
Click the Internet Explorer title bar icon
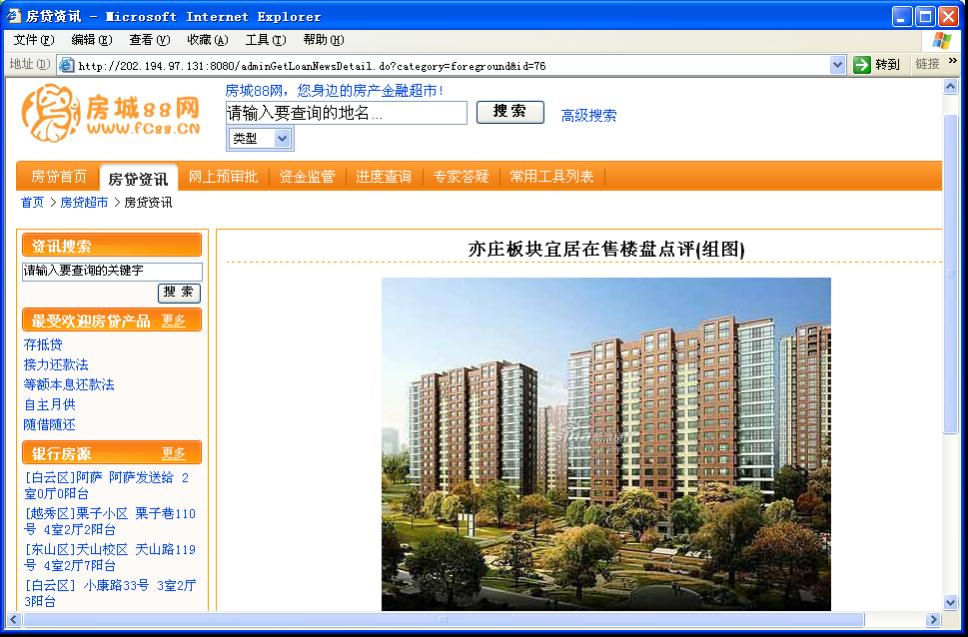(x=14, y=16)
